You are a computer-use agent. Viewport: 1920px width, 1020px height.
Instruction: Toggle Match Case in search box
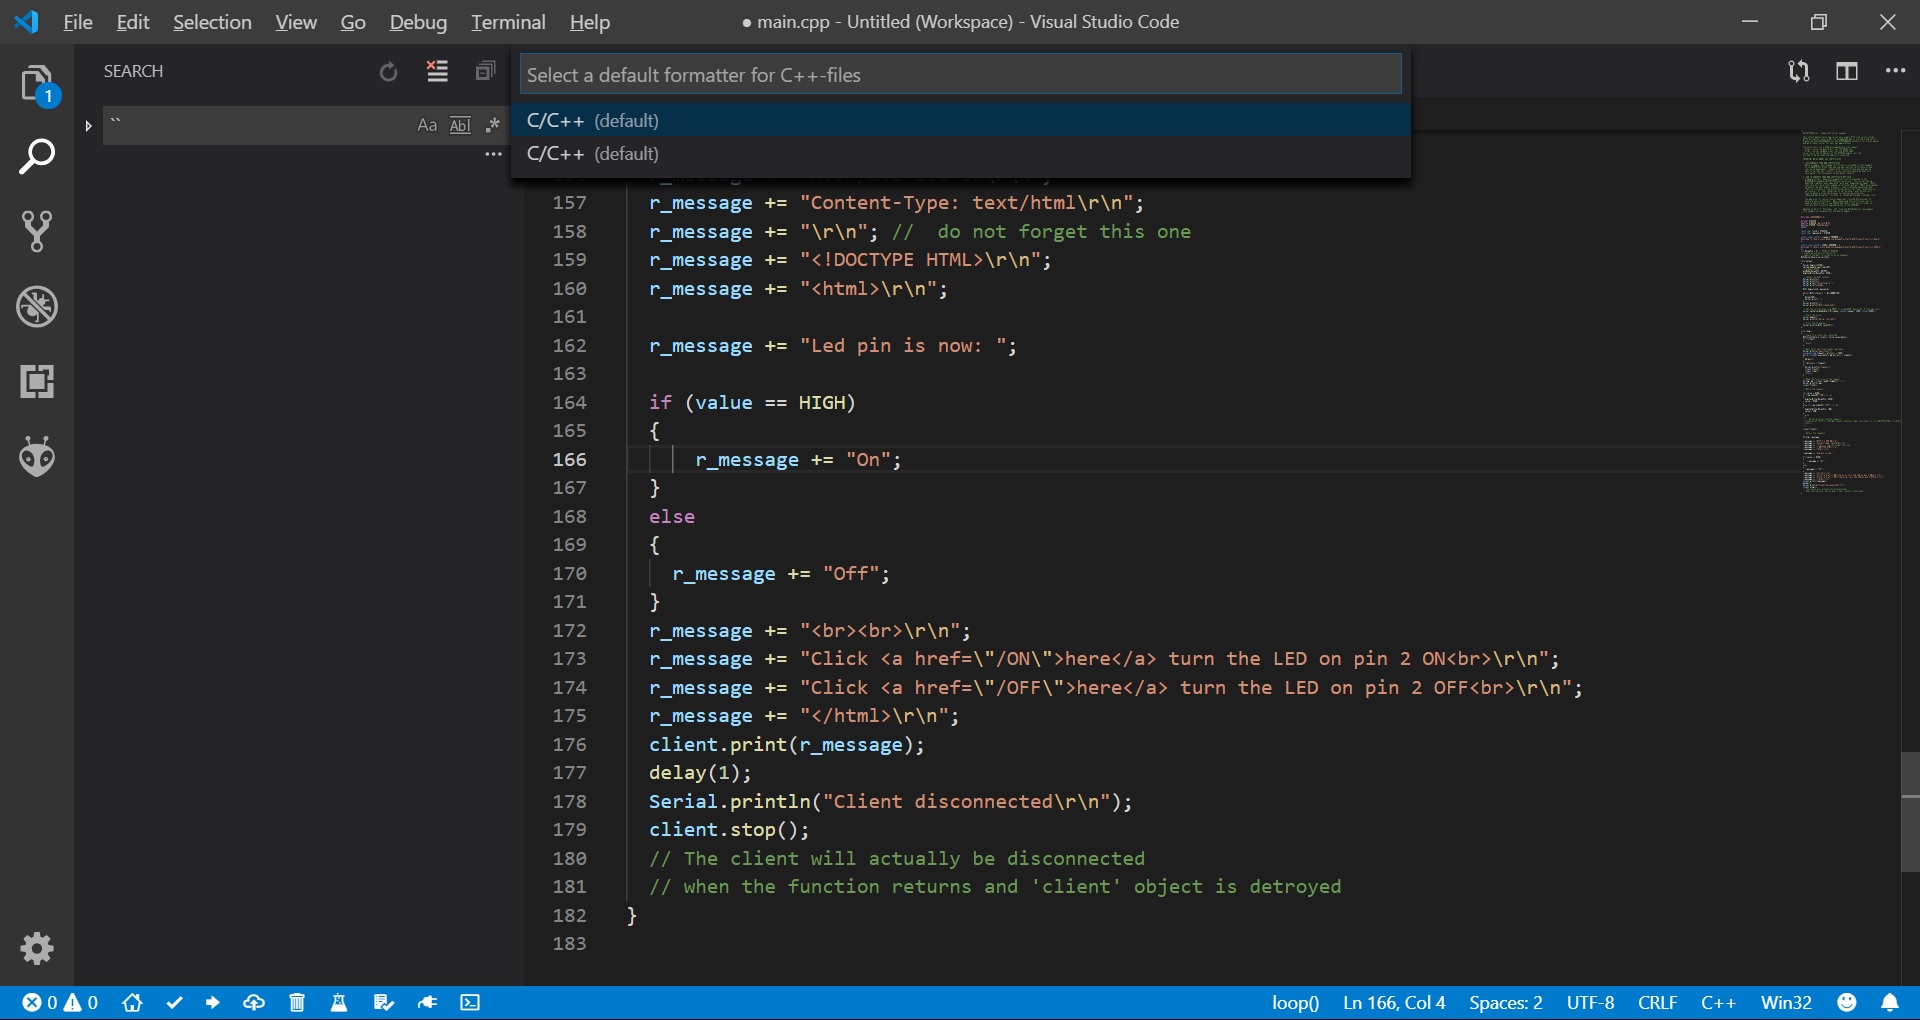427,125
